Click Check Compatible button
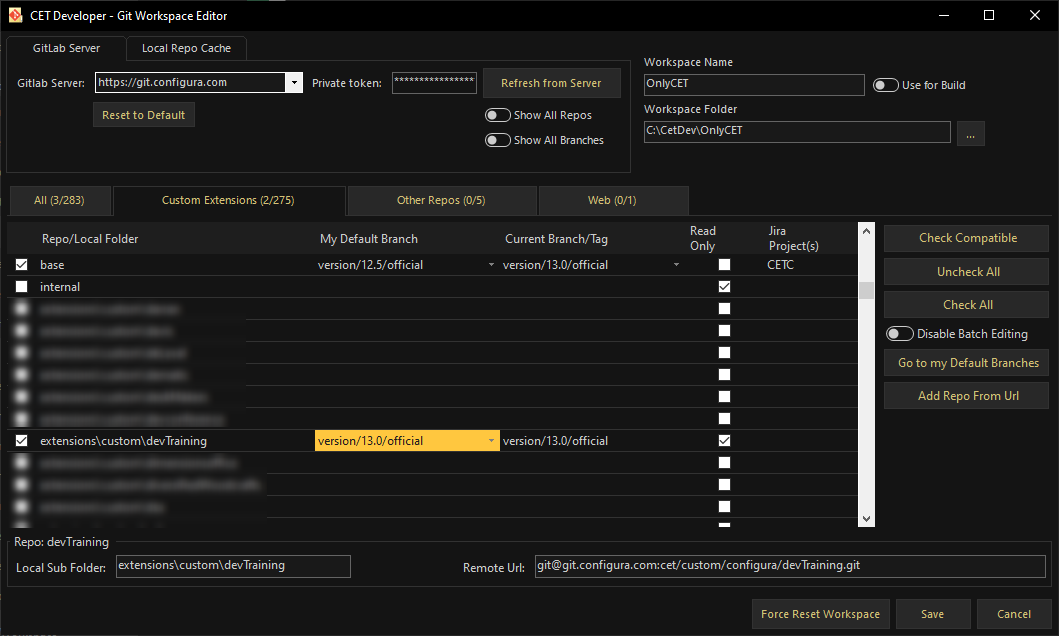This screenshot has height=636, width=1059. pyautogui.click(x=967, y=238)
